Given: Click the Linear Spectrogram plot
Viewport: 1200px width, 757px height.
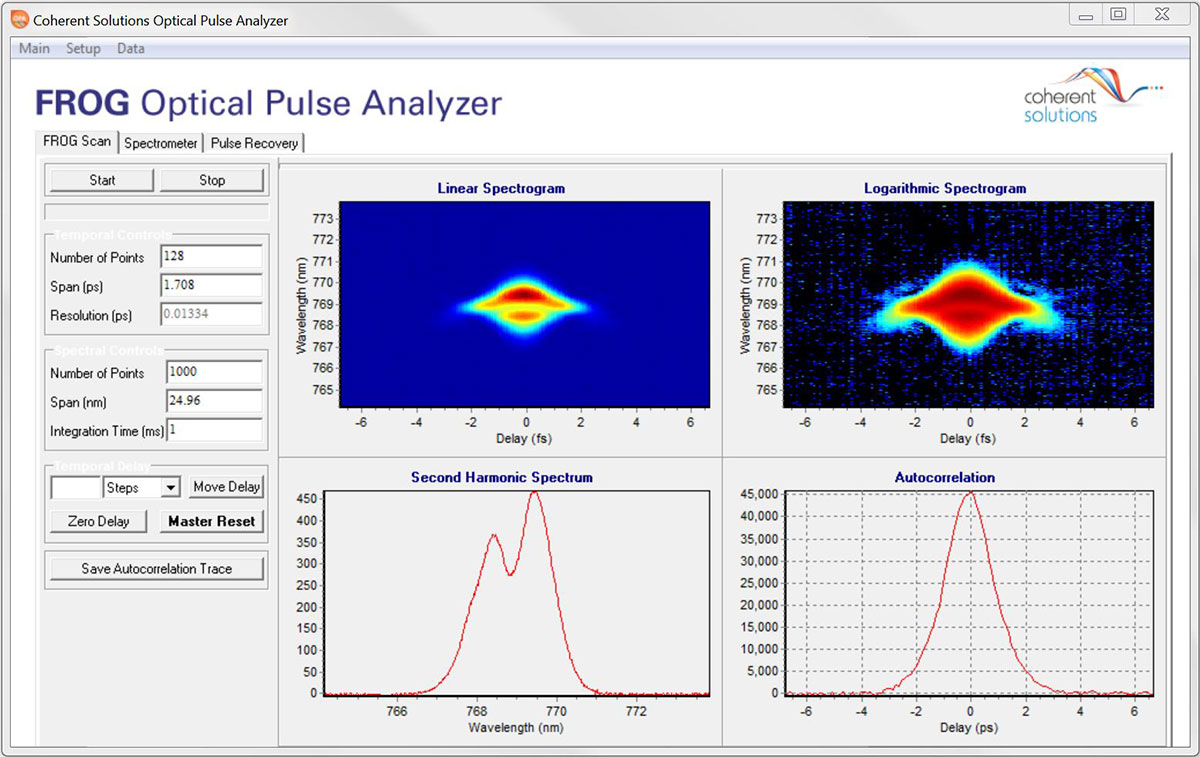Looking at the screenshot, I should [x=525, y=305].
